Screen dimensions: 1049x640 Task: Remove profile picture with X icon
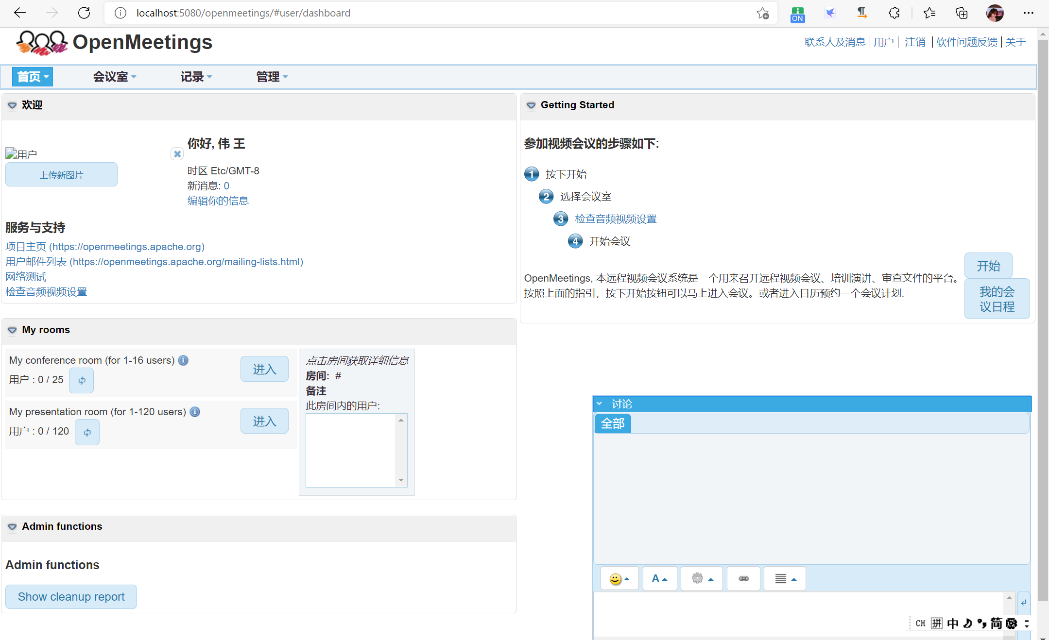[177, 154]
